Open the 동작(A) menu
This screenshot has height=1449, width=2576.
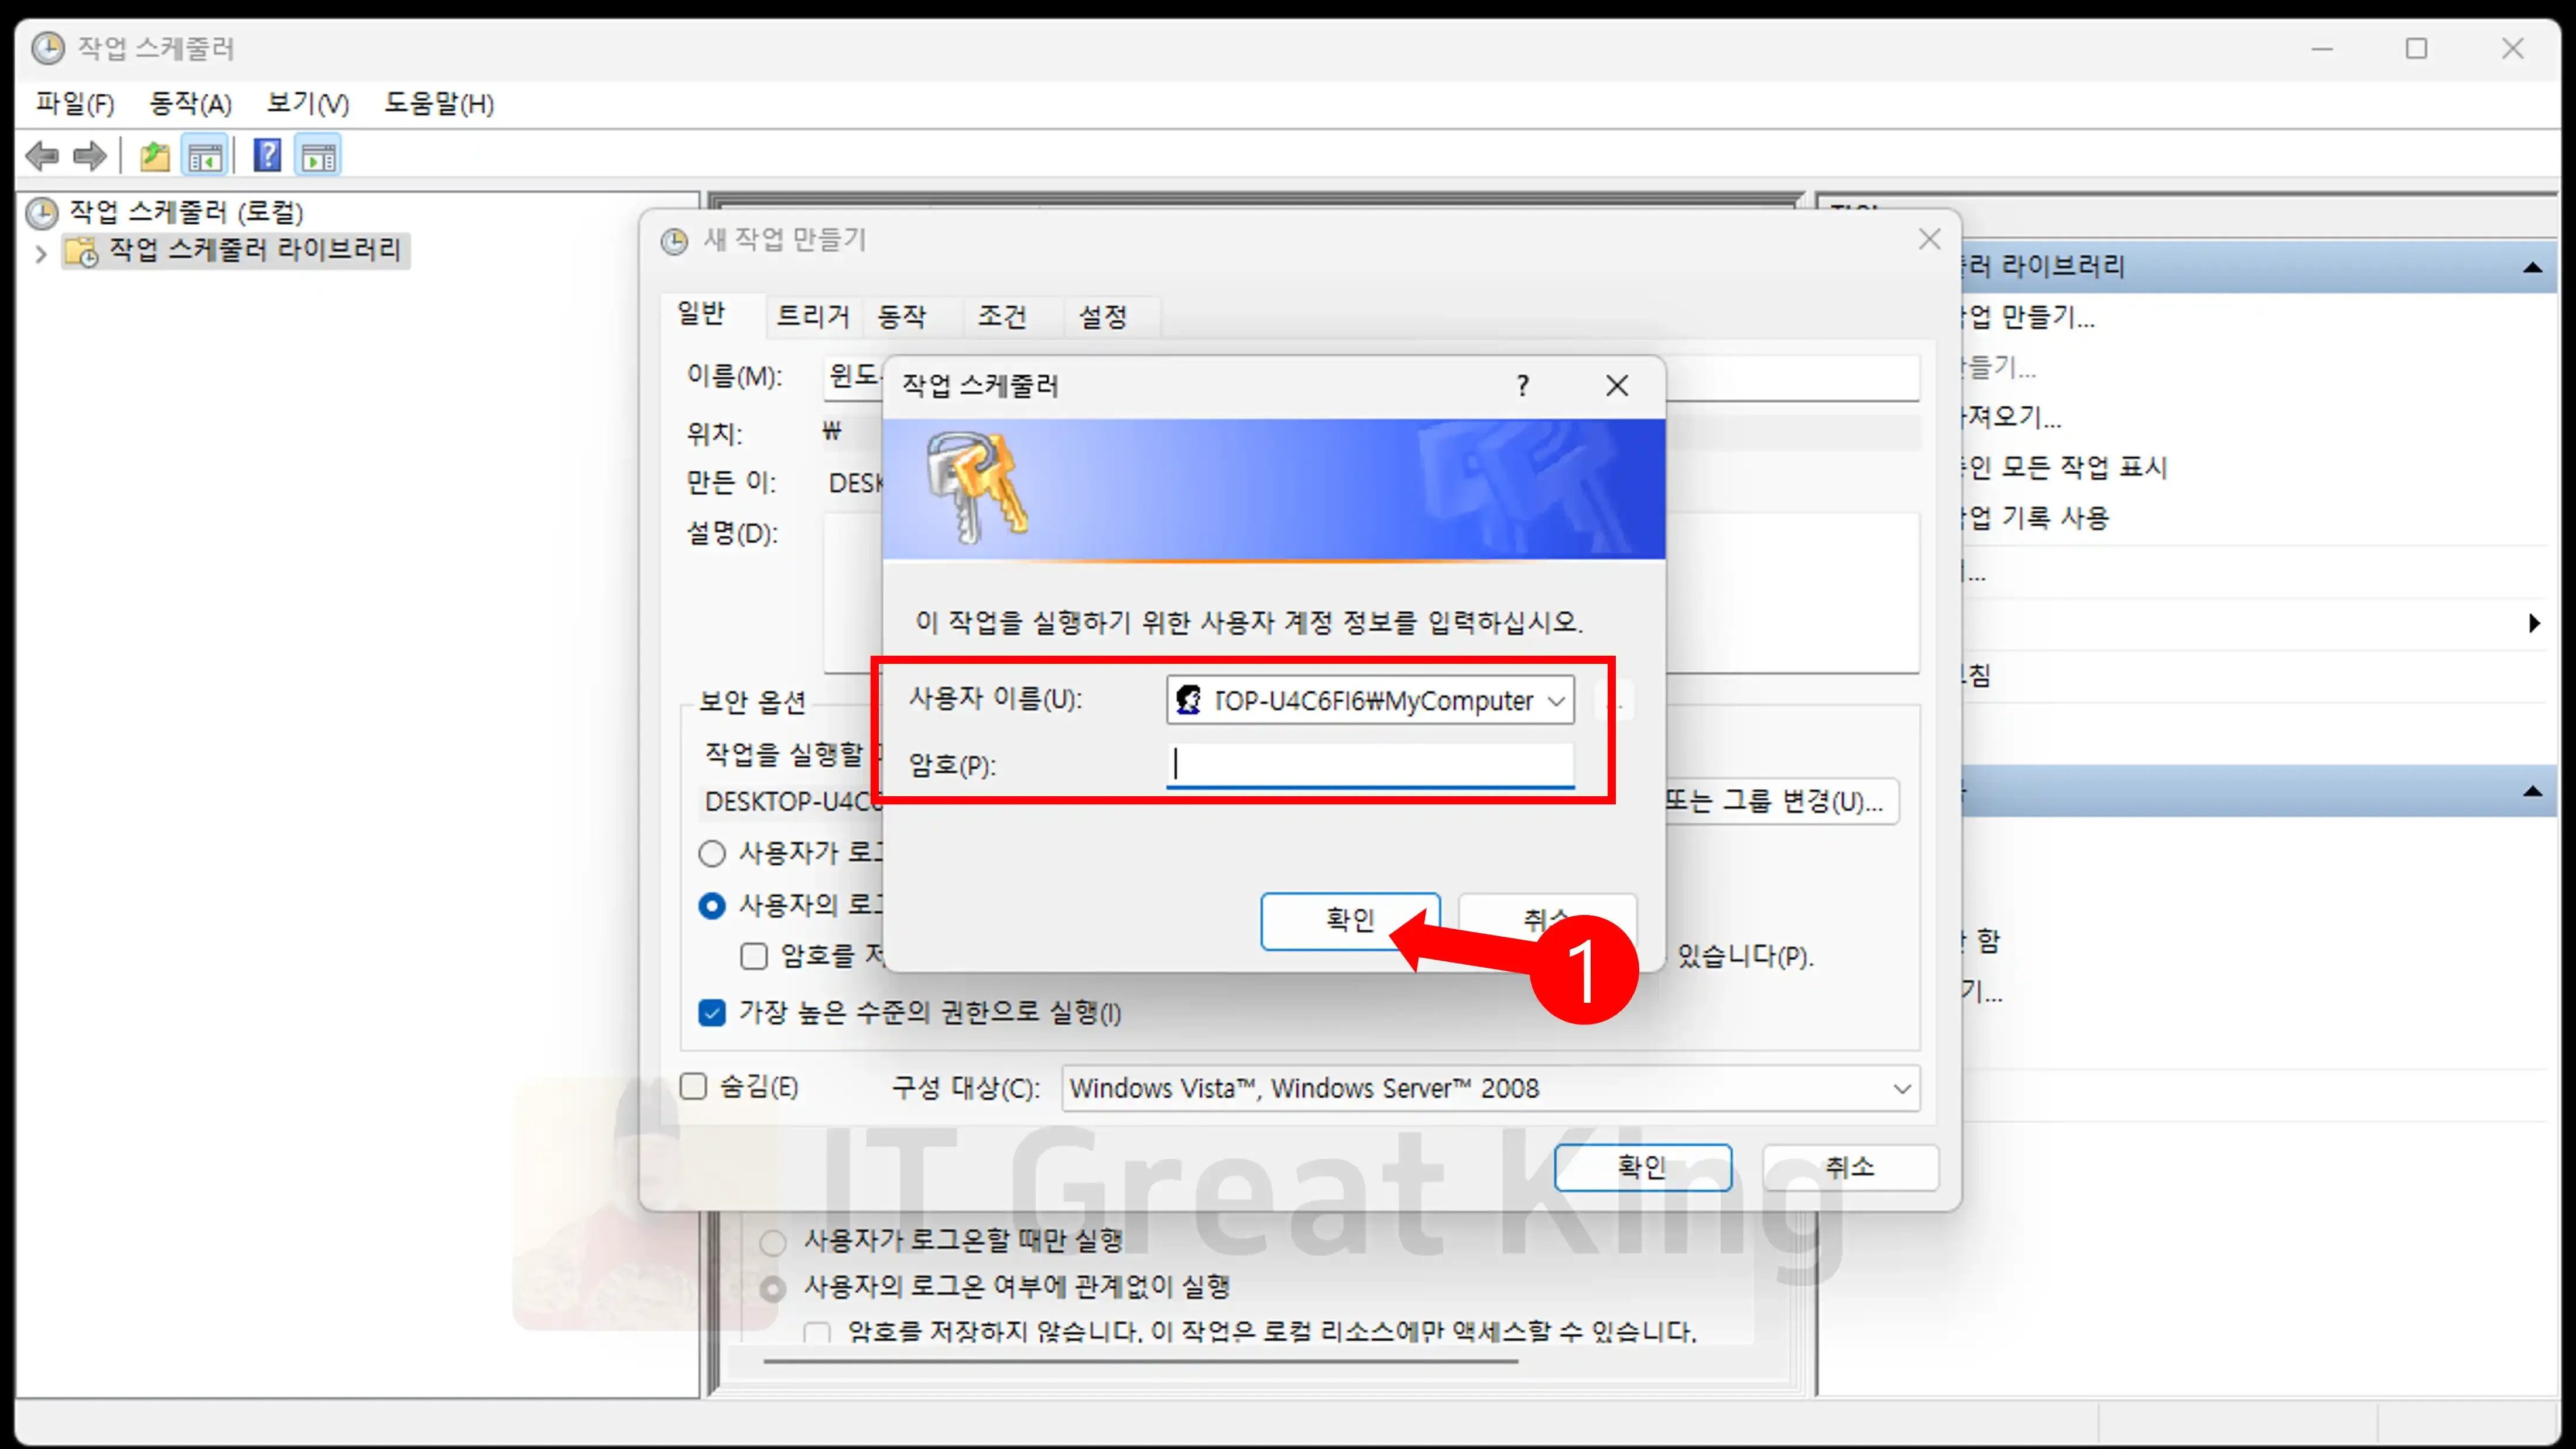[x=190, y=104]
